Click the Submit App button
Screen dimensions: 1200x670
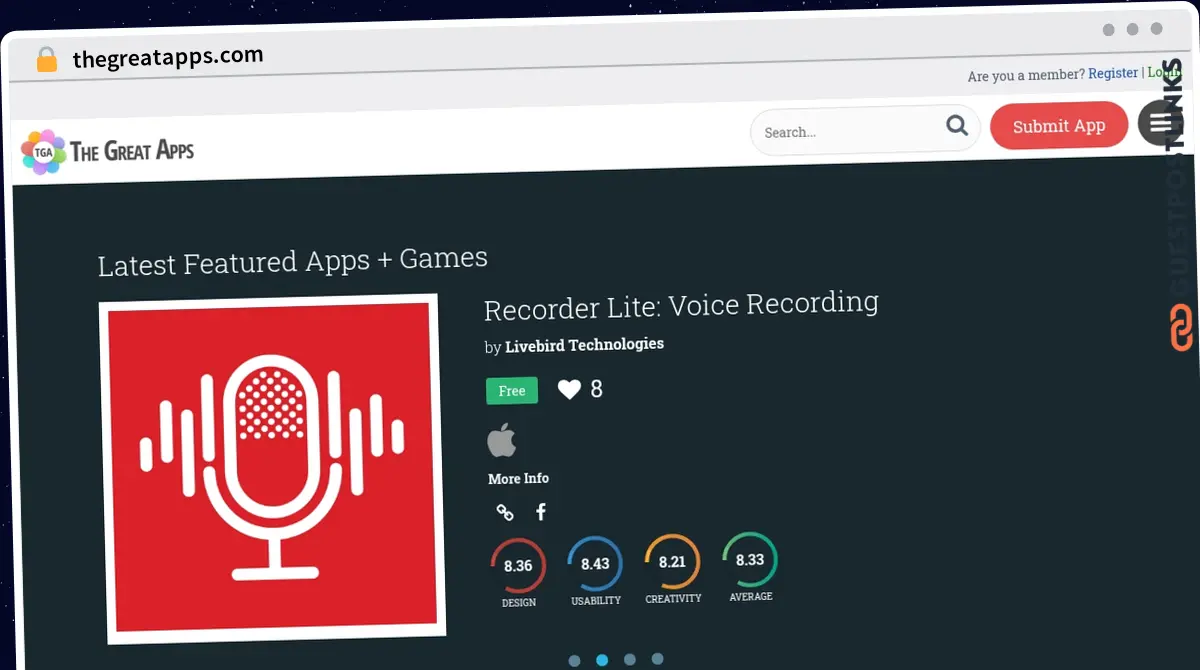(x=1059, y=126)
